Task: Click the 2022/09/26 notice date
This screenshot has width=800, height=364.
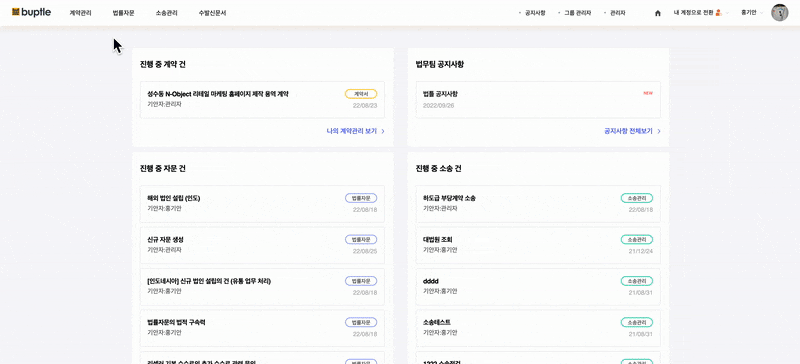Action: pyautogui.click(x=439, y=106)
